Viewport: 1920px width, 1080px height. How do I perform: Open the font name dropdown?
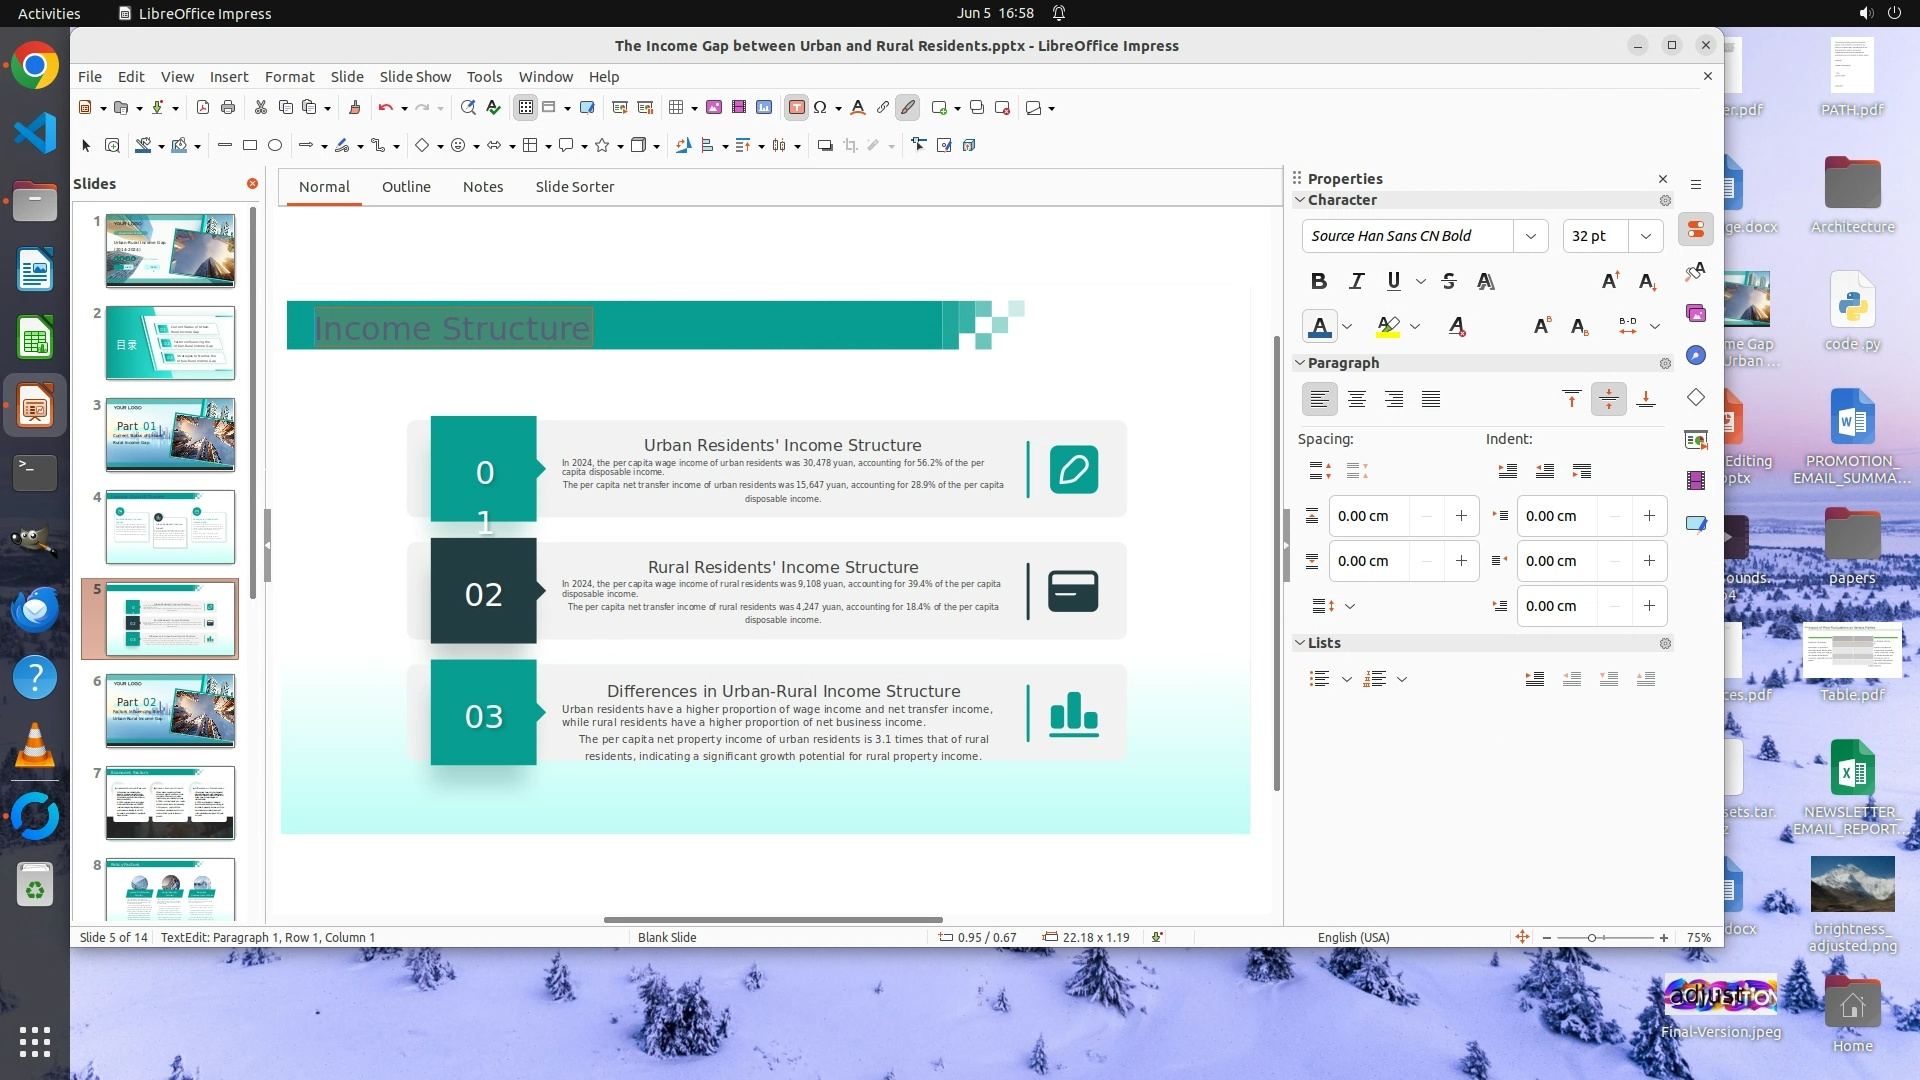point(1530,236)
